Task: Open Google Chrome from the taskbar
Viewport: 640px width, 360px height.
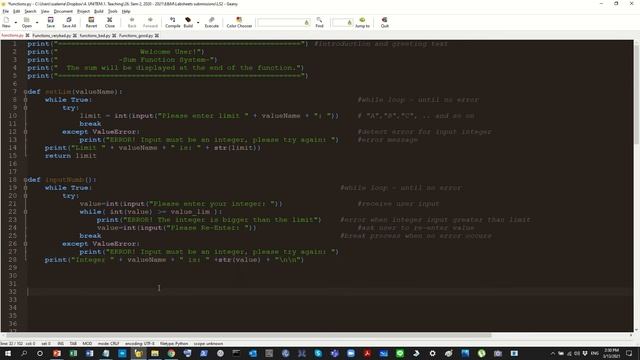Action: [x=171, y=353]
